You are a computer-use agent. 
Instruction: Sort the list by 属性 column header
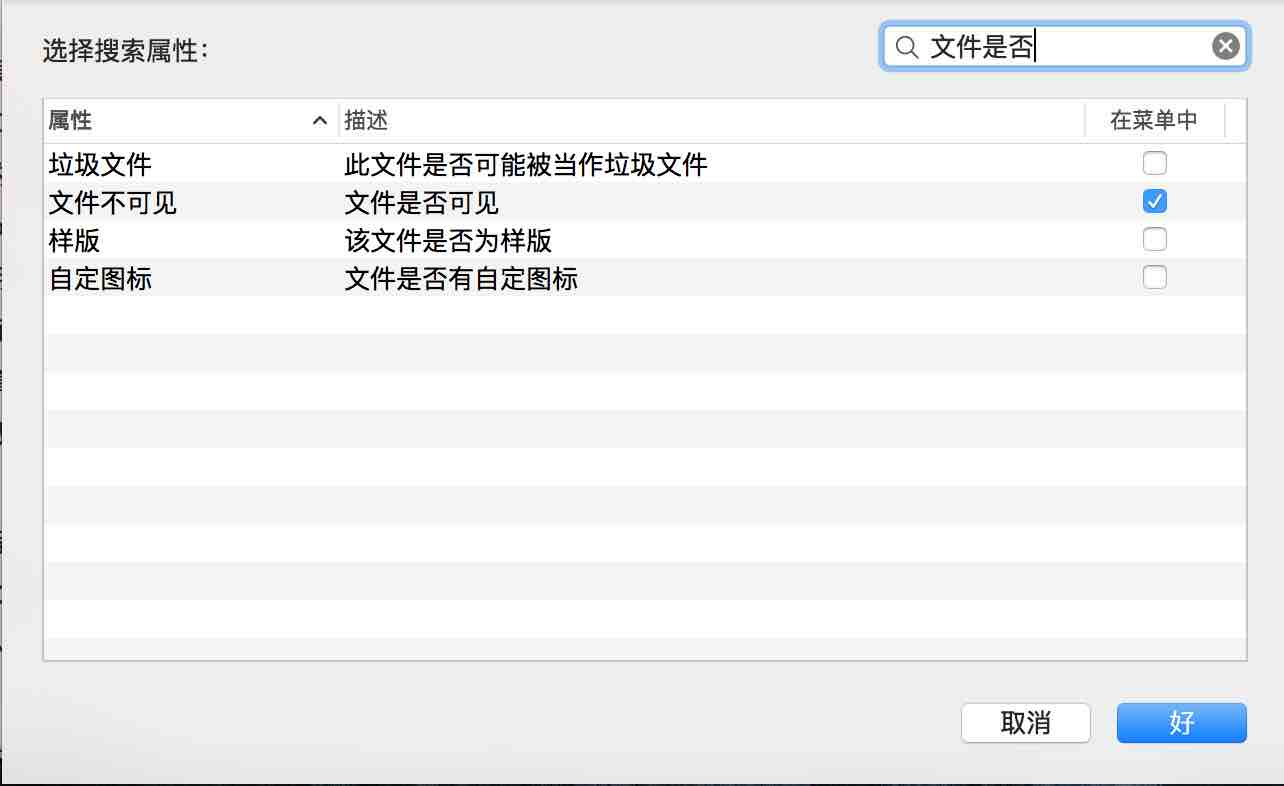70,121
